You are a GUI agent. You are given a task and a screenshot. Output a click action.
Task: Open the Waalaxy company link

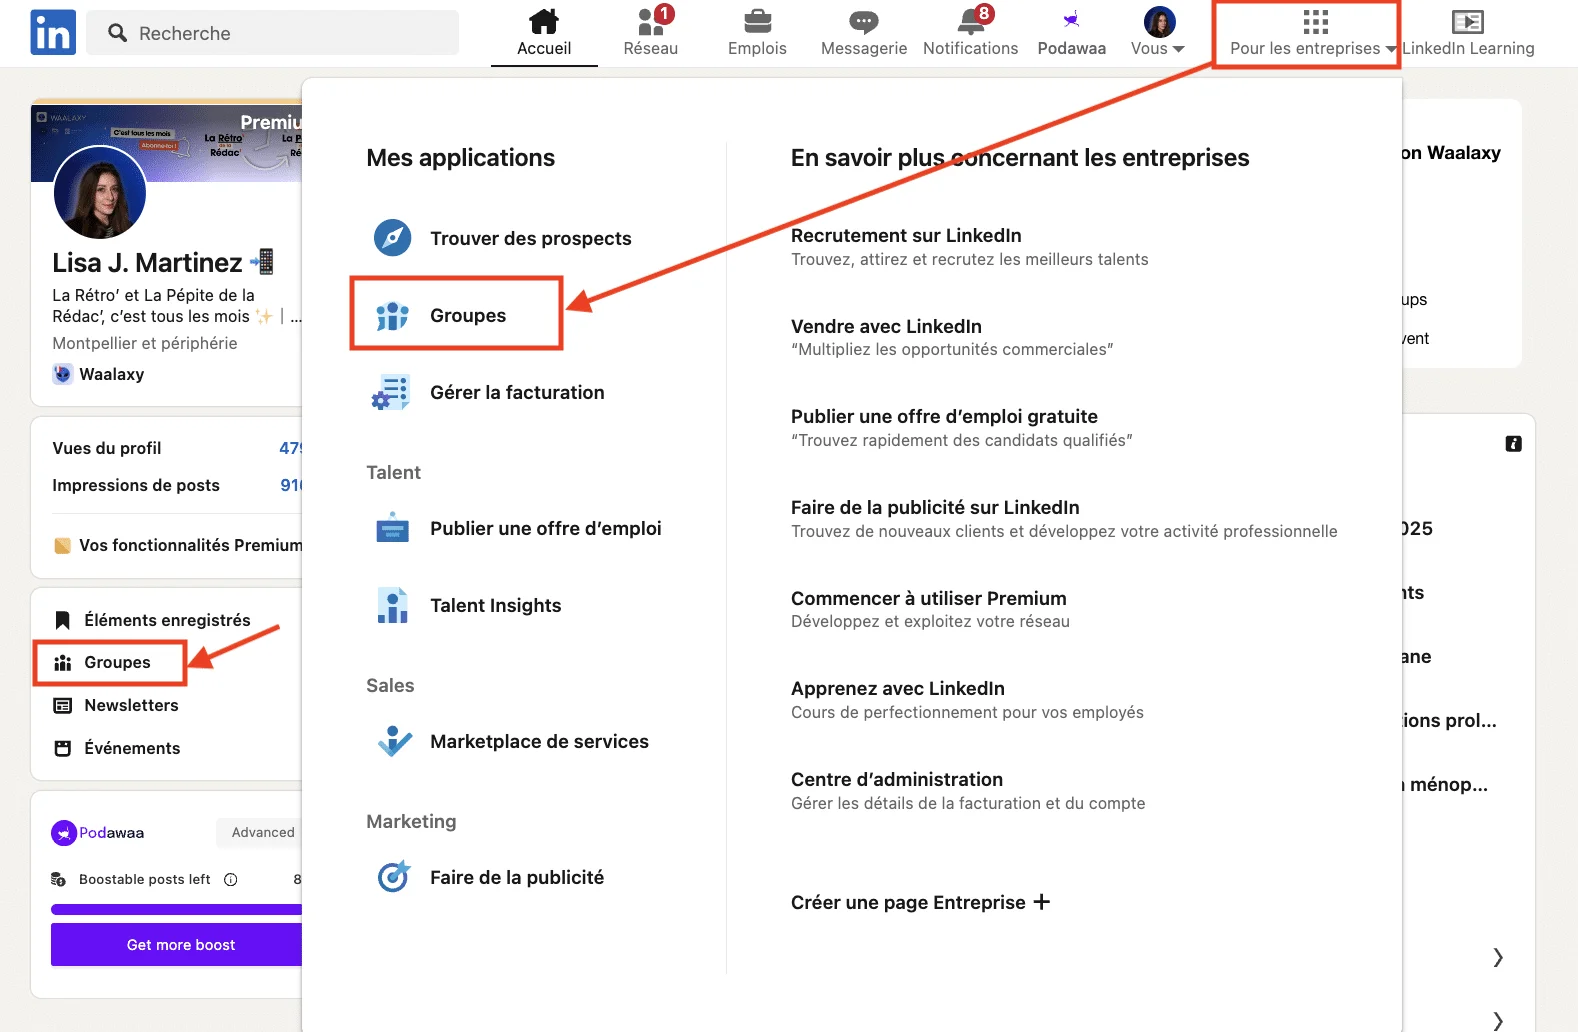(111, 374)
